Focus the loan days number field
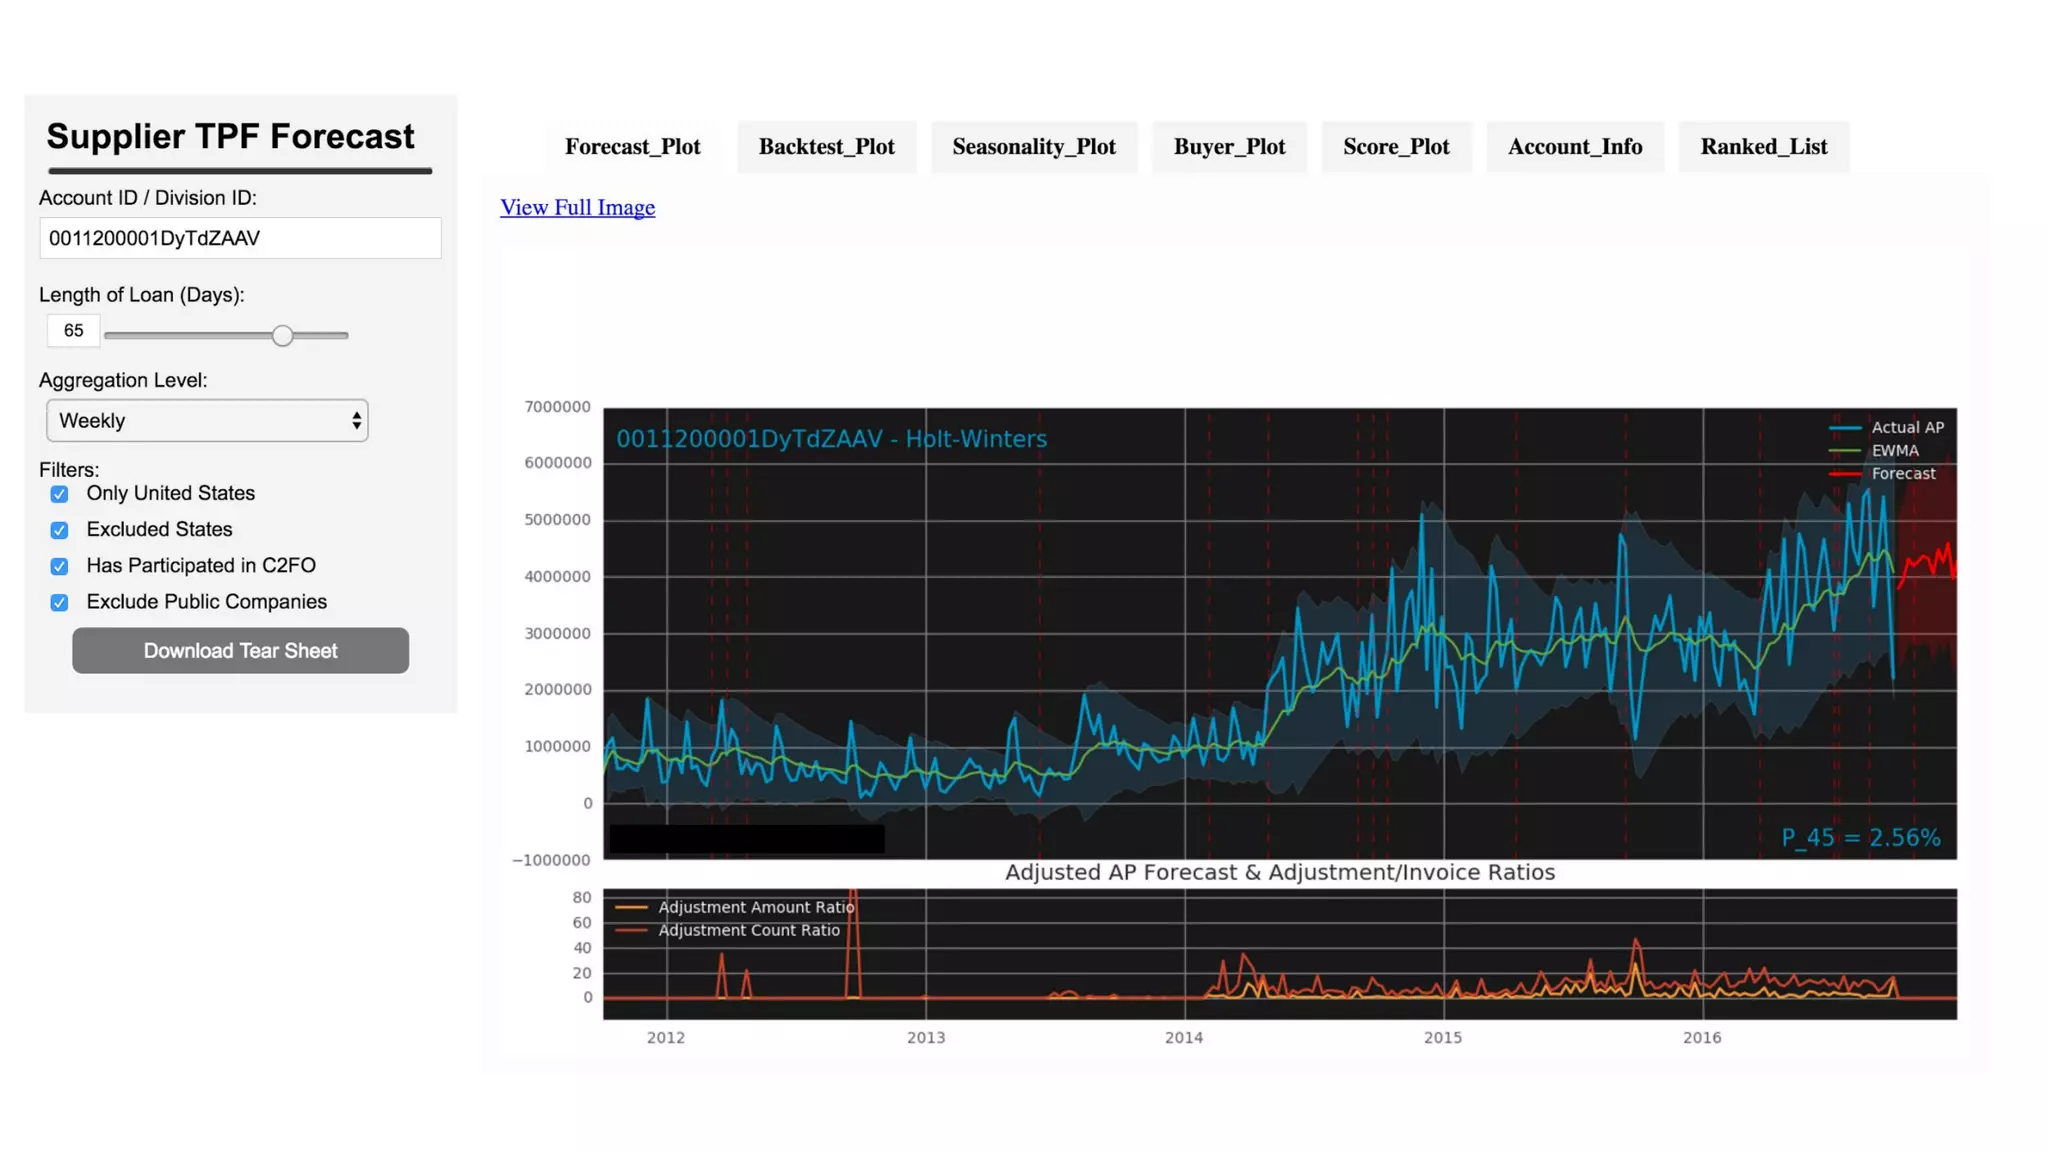Screen dimensions: 2048x1152 coord(73,331)
